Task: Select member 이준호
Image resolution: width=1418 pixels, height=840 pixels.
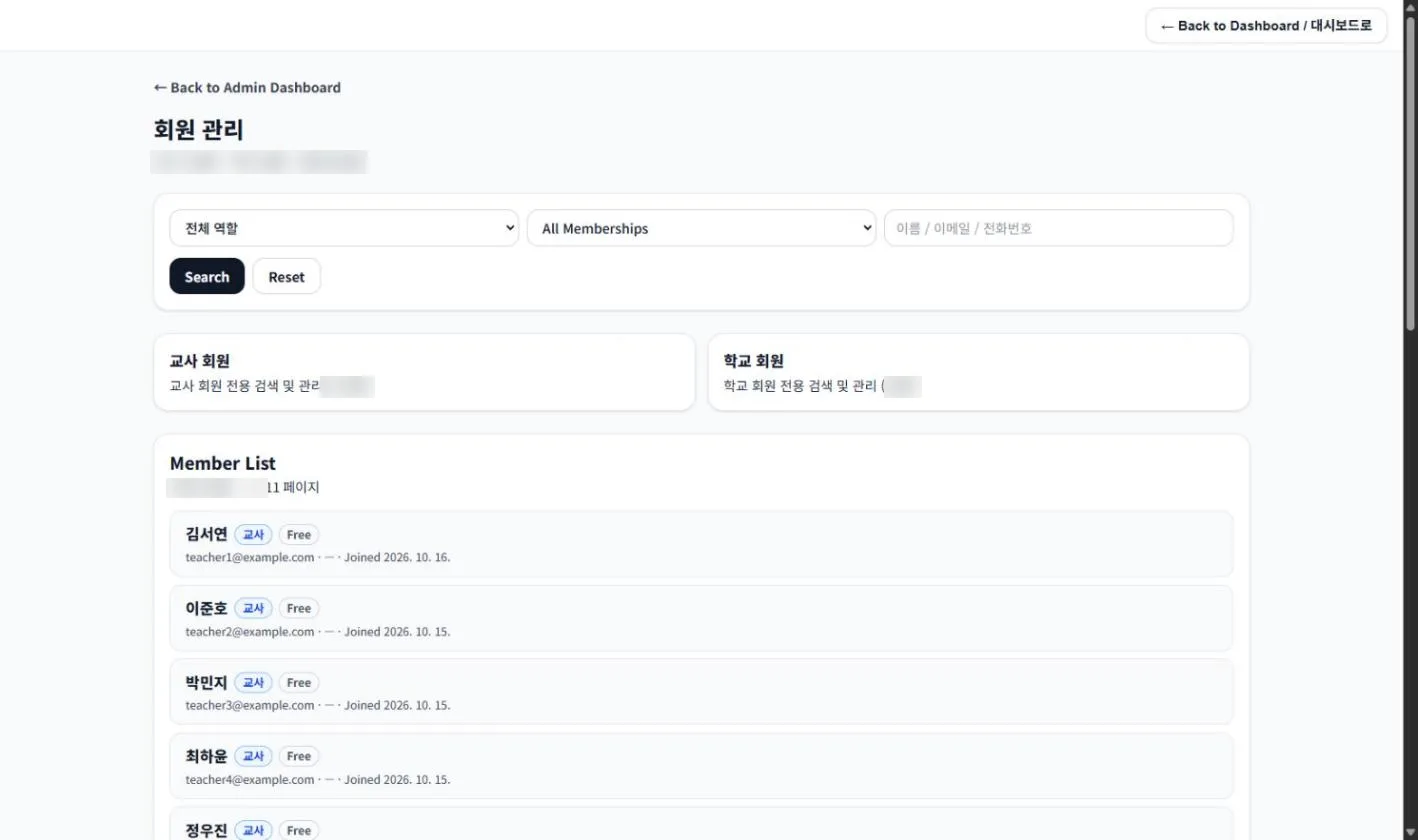Action: click(x=701, y=618)
